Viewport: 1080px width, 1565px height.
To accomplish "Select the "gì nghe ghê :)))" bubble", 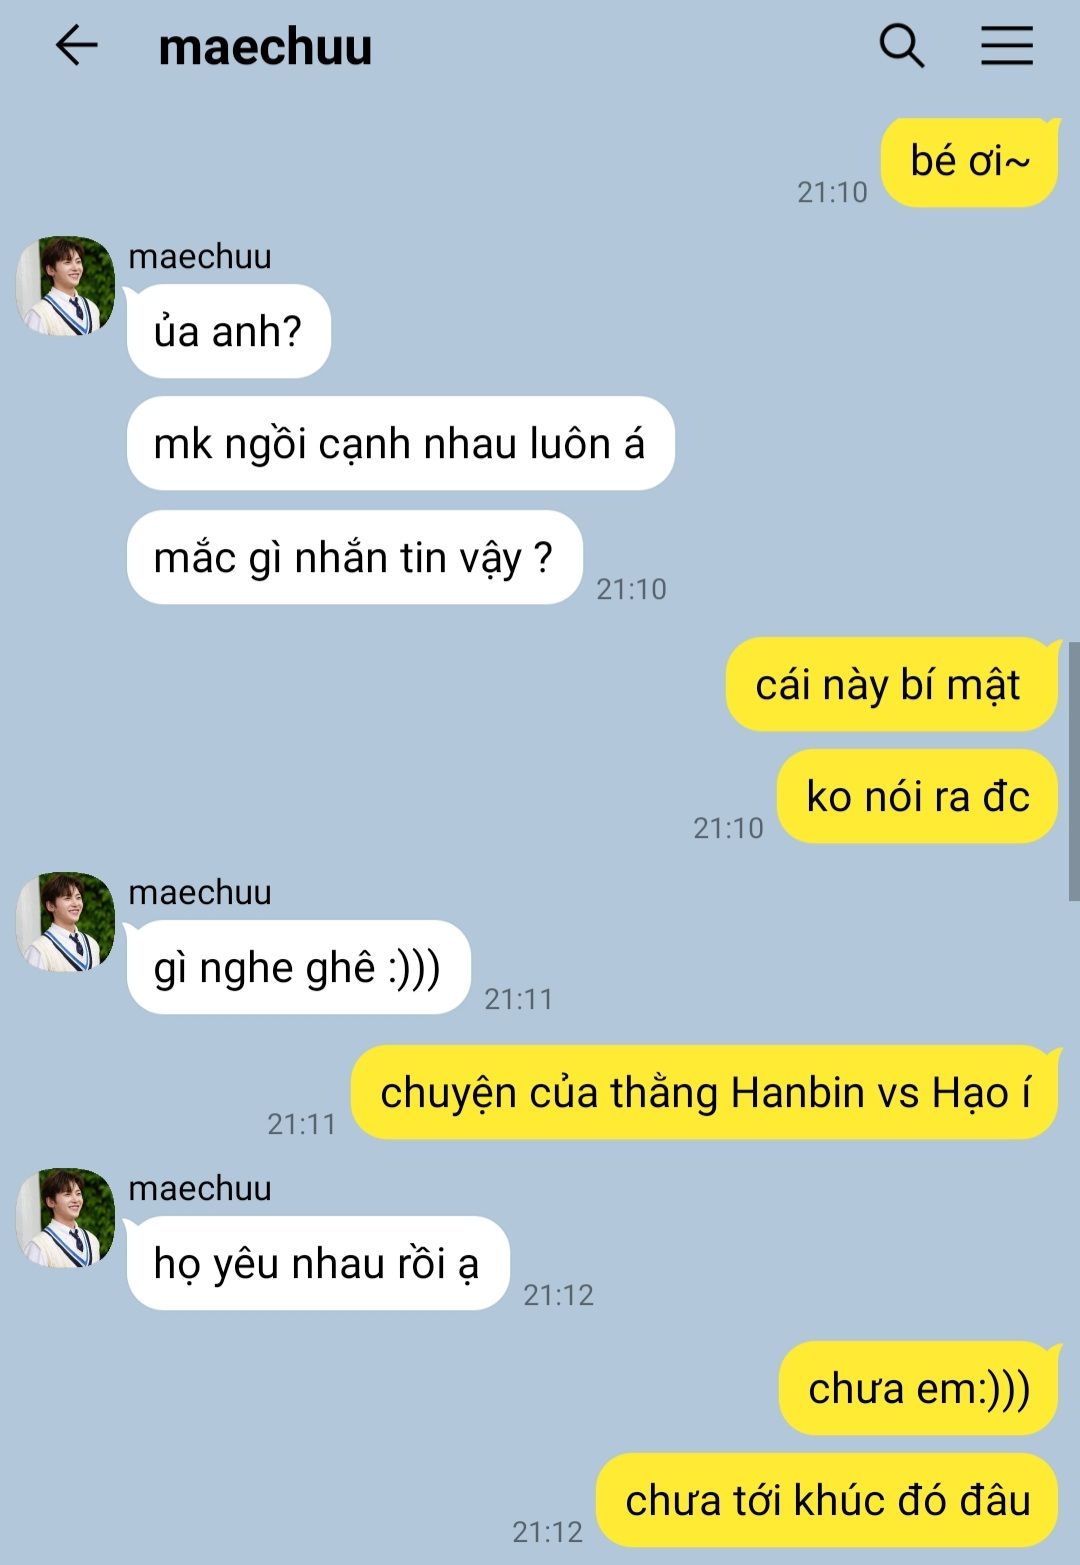I will (298, 967).
